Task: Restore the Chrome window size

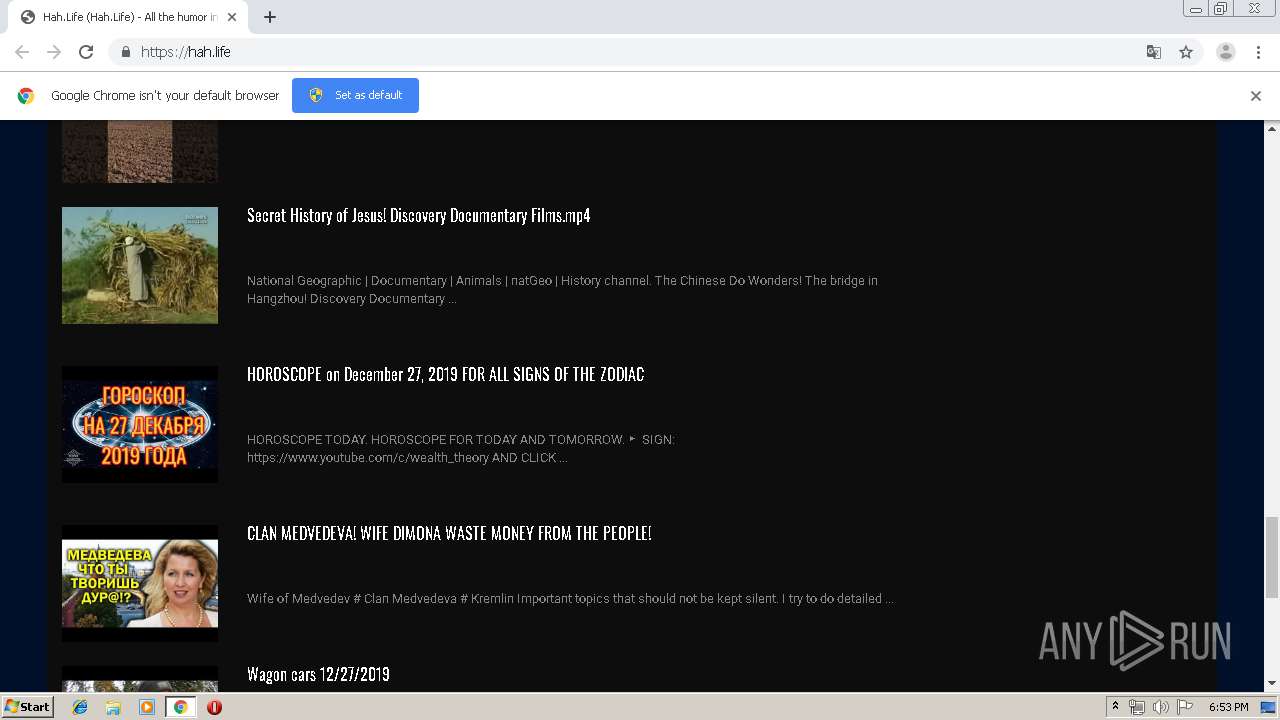Action: (x=1221, y=9)
